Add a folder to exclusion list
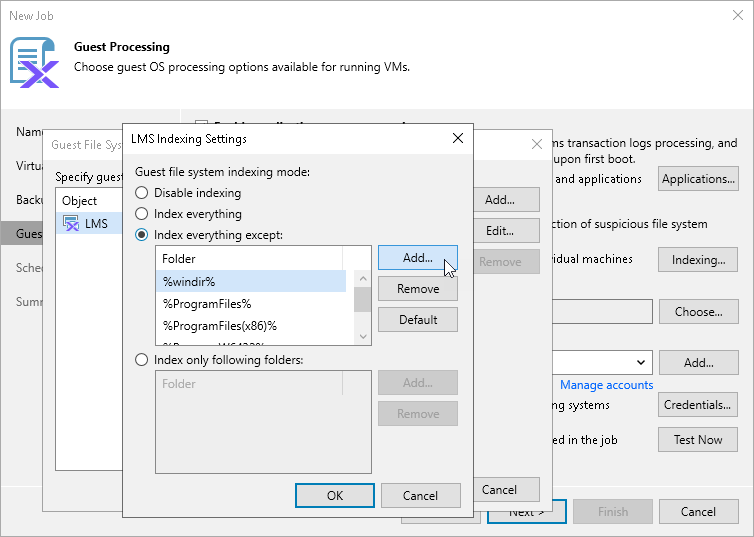The height and width of the screenshot is (537, 754). (x=418, y=258)
